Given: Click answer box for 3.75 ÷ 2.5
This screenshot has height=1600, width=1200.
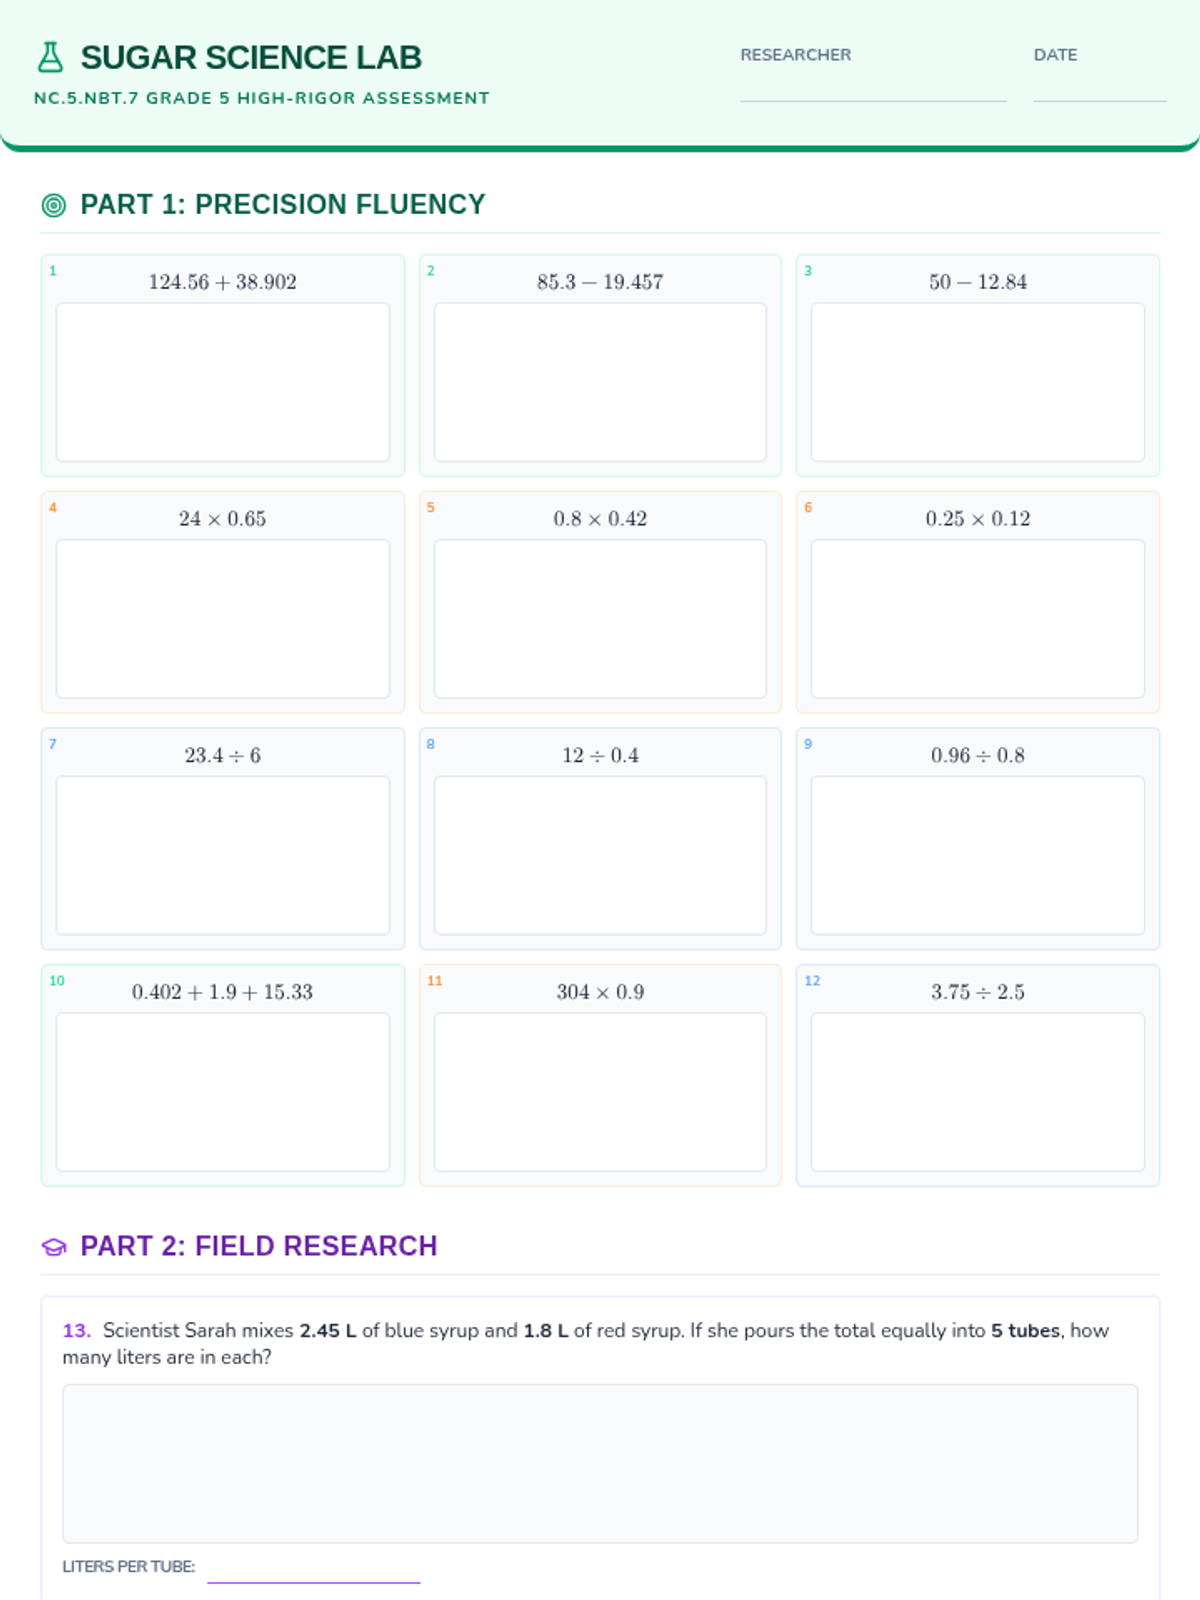Looking at the screenshot, I should [x=977, y=1092].
